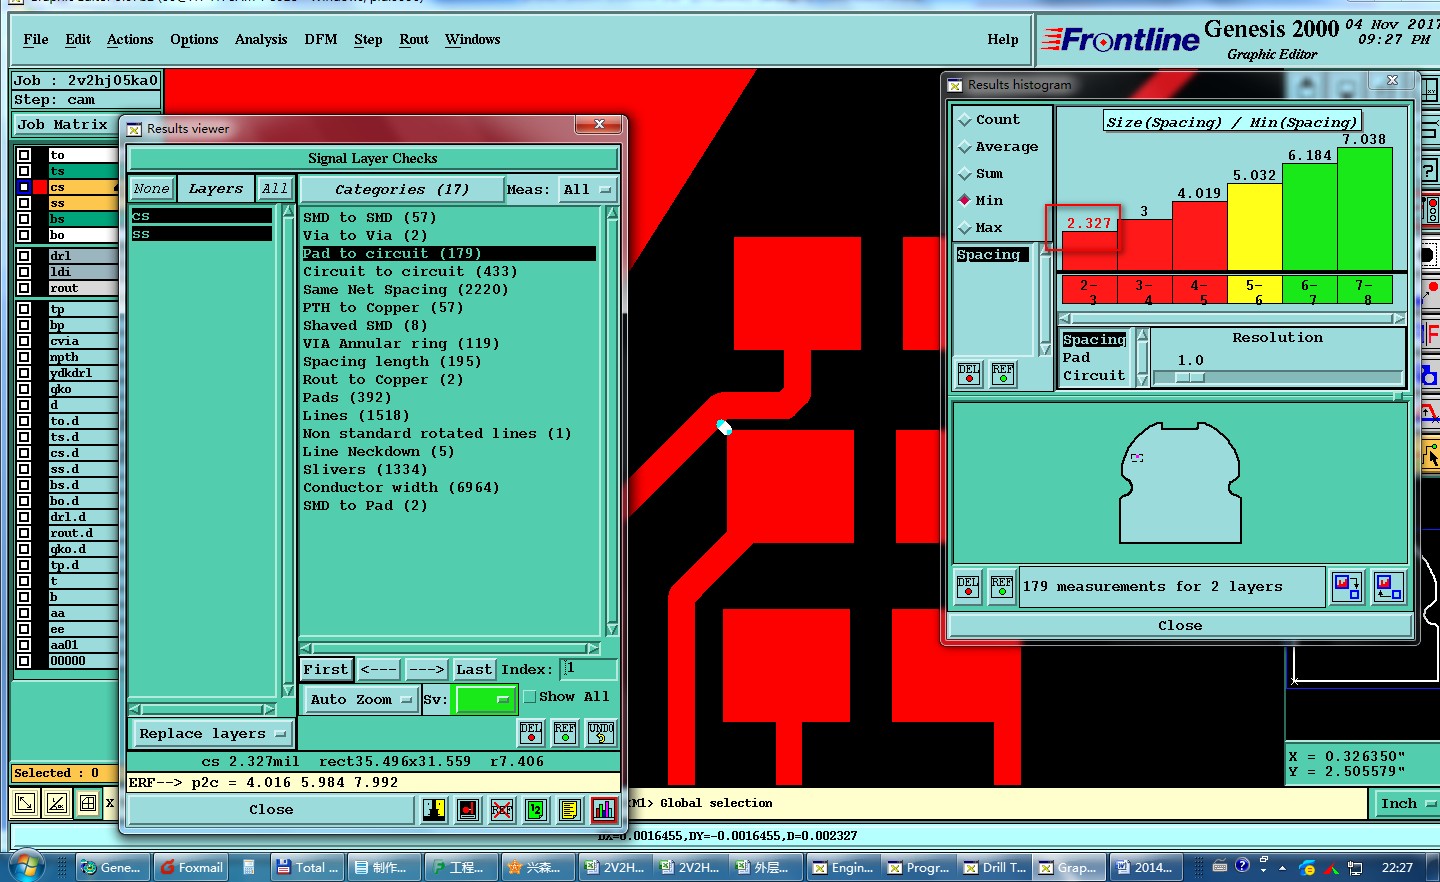Toggle checkbox for layer 'rout'
The width and height of the screenshot is (1440, 882).
(24, 288)
